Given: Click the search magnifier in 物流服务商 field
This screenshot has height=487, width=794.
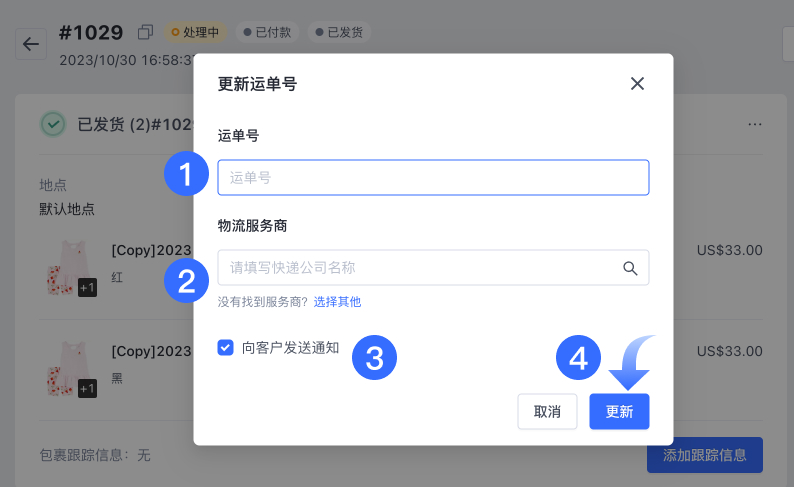Looking at the screenshot, I should 630,268.
